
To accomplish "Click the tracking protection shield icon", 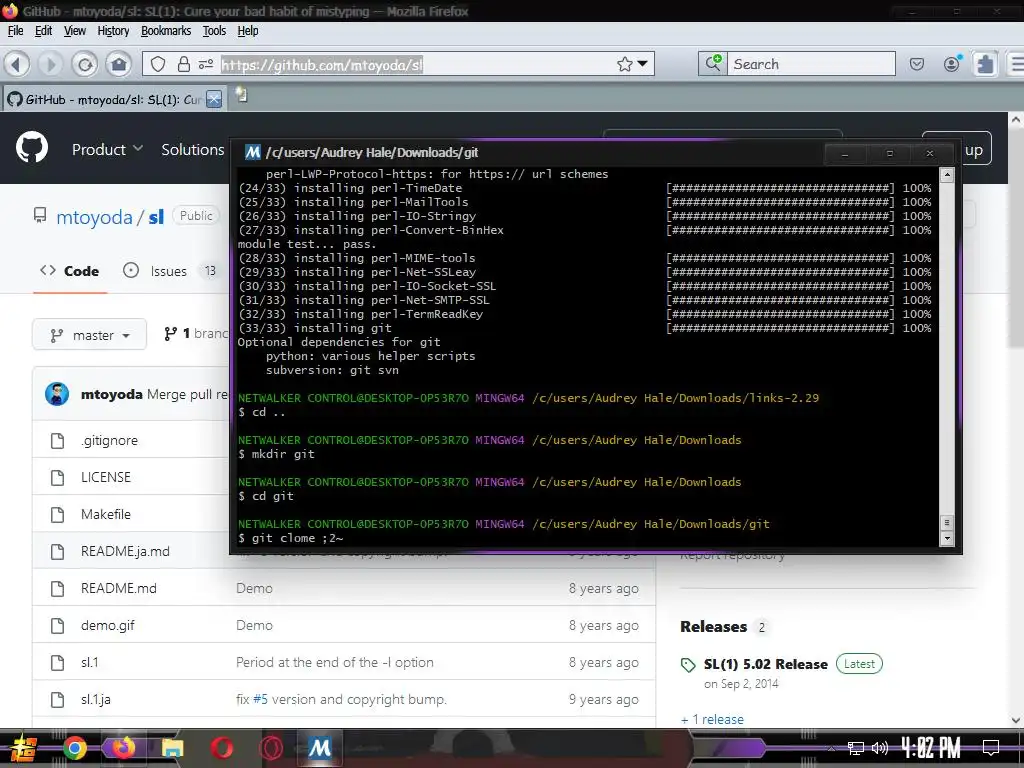I will (x=158, y=64).
